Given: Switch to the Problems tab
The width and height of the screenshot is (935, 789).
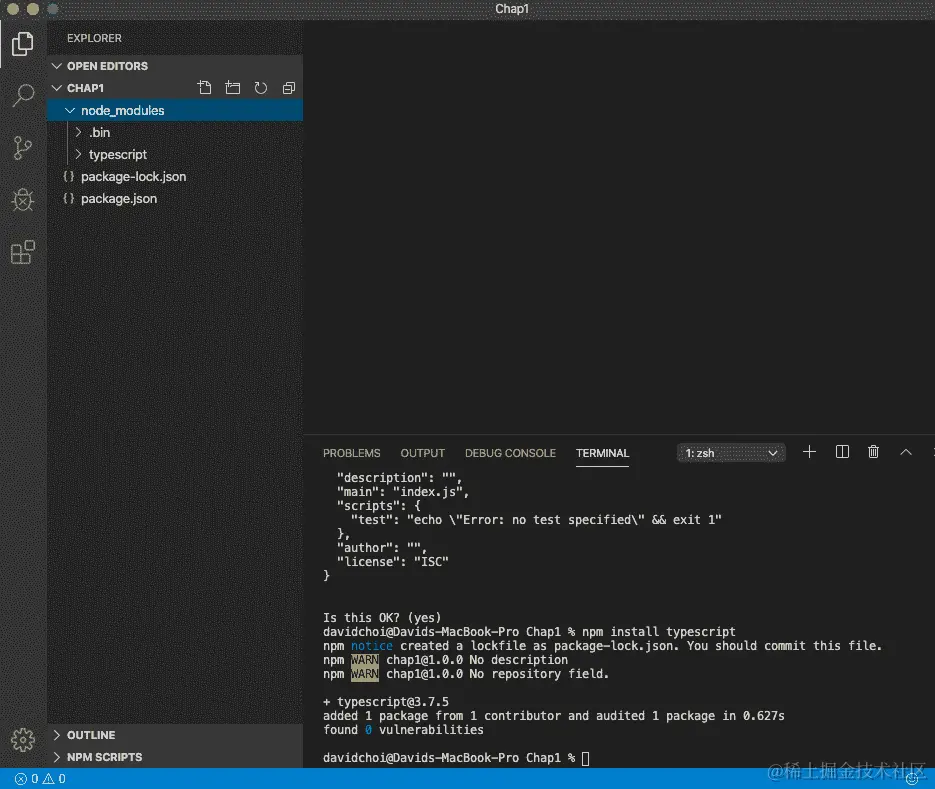Looking at the screenshot, I should (x=351, y=453).
